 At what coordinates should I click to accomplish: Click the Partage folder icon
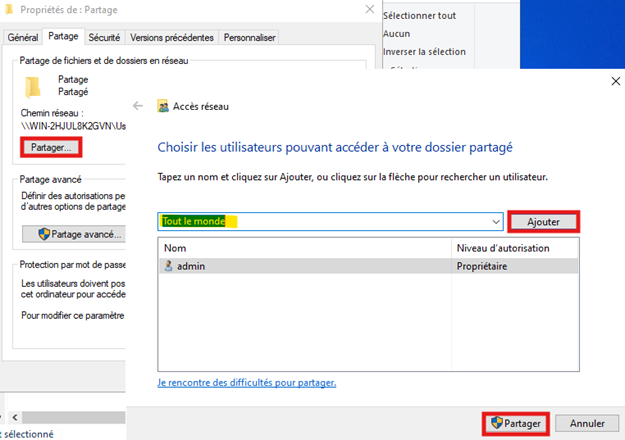click(x=34, y=86)
